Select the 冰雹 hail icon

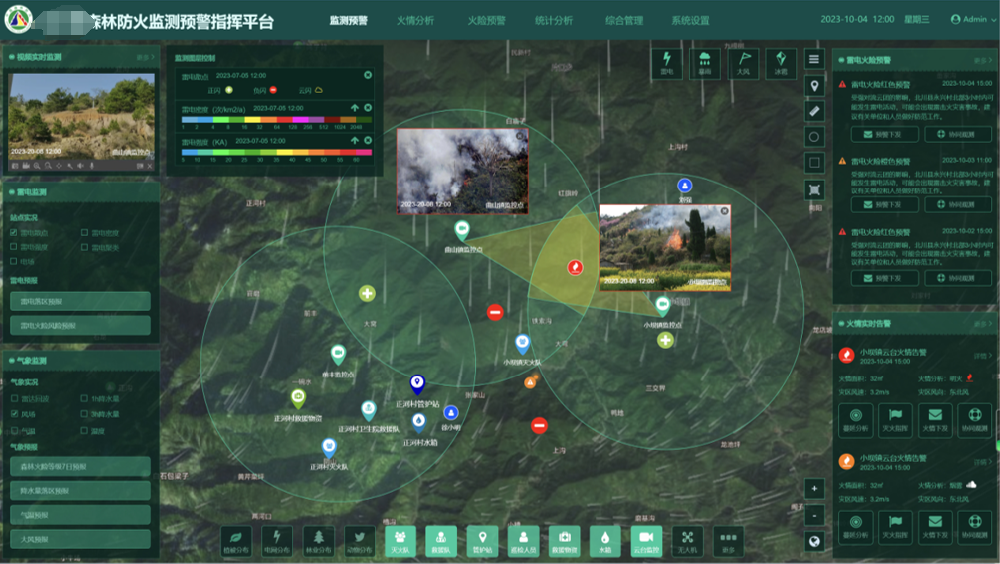pos(781,62)
